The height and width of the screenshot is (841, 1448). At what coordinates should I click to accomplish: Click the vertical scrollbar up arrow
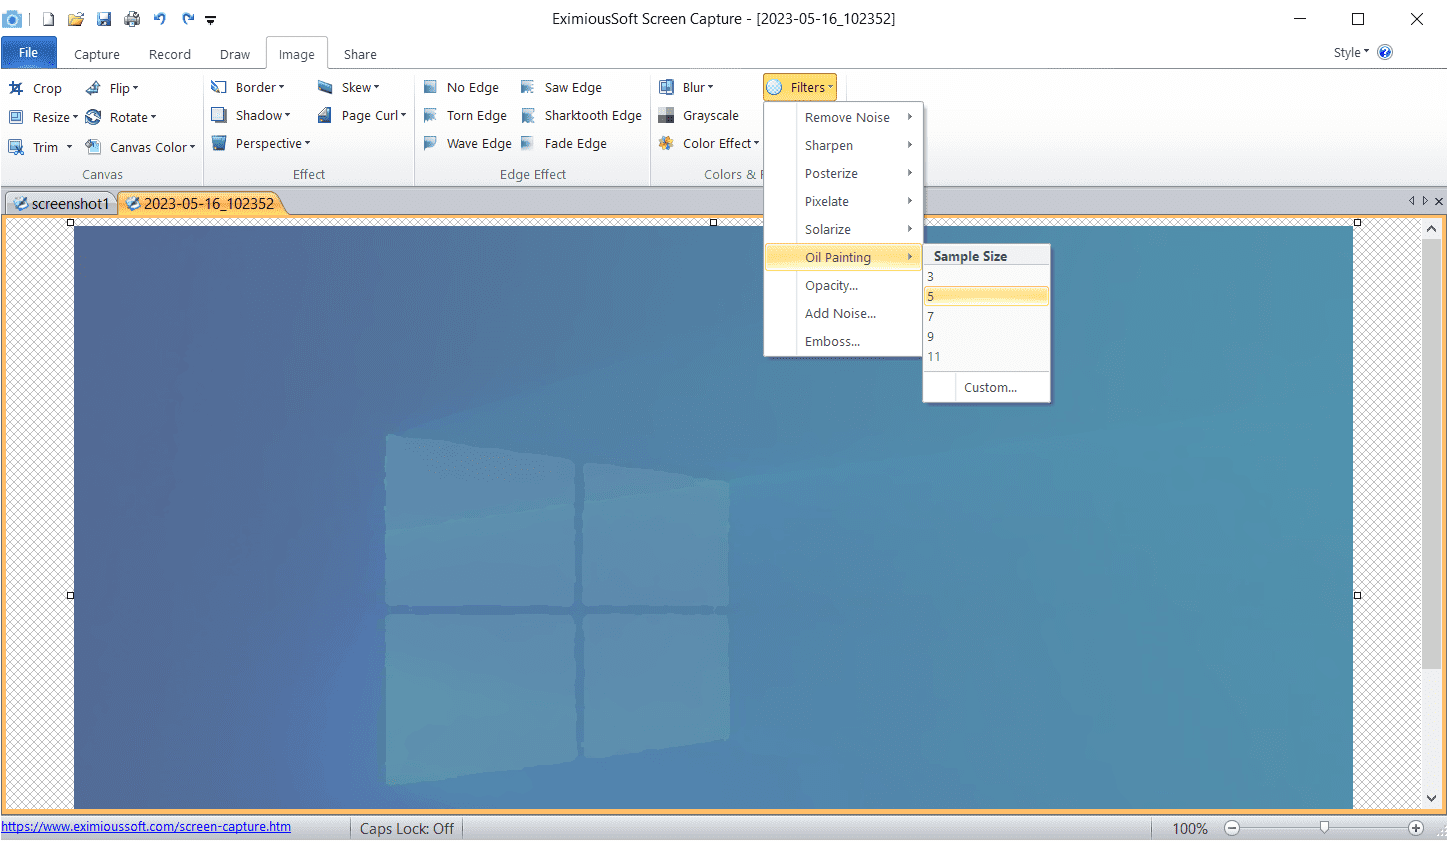pos(1431,229)
